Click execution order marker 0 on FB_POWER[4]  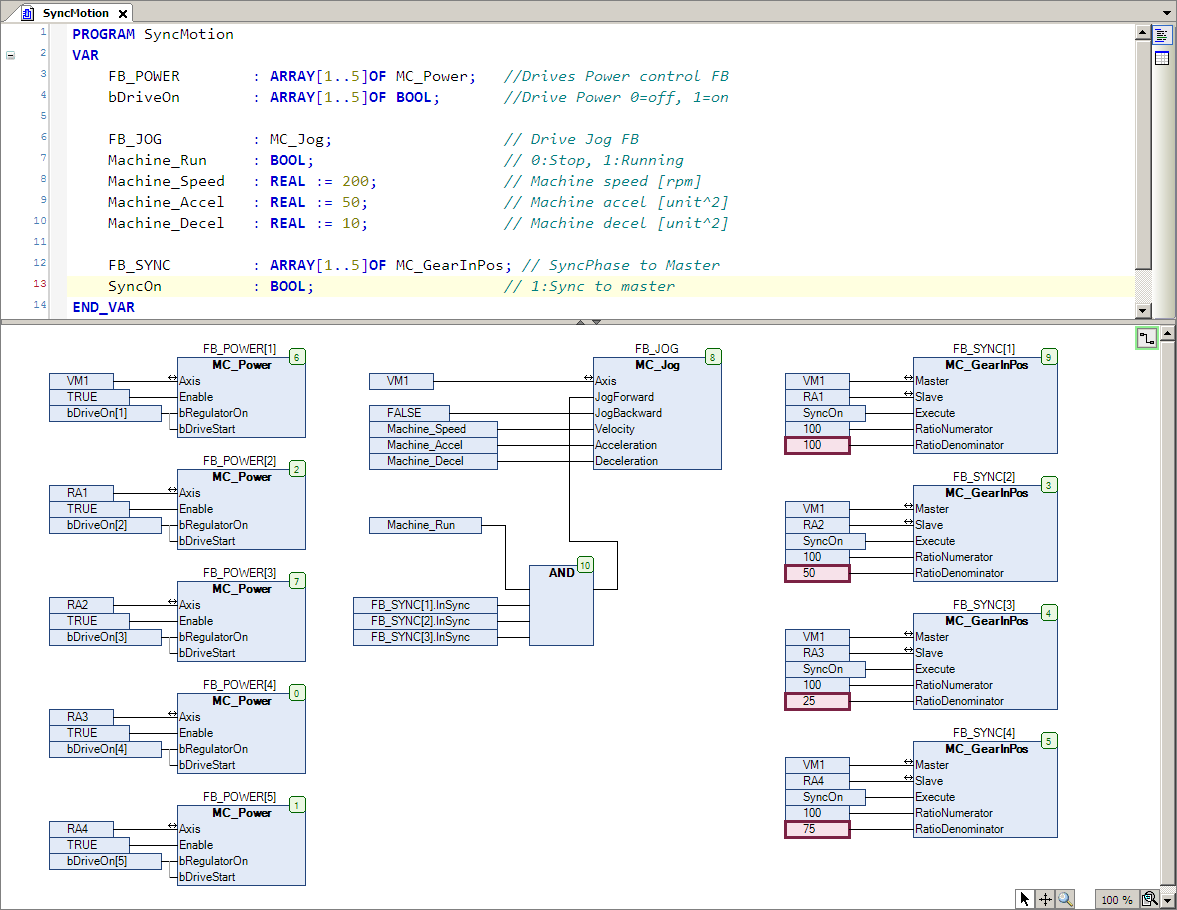pos(297,692)
